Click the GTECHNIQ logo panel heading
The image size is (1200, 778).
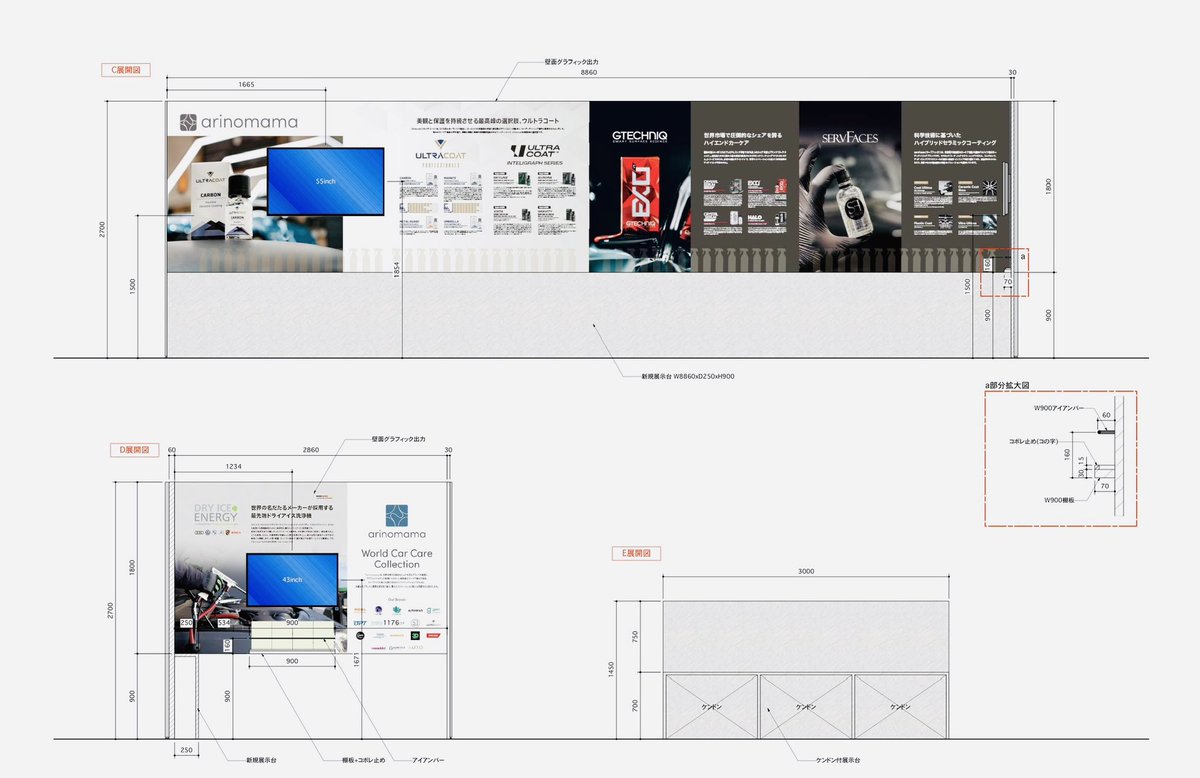[x=640, y=137]
